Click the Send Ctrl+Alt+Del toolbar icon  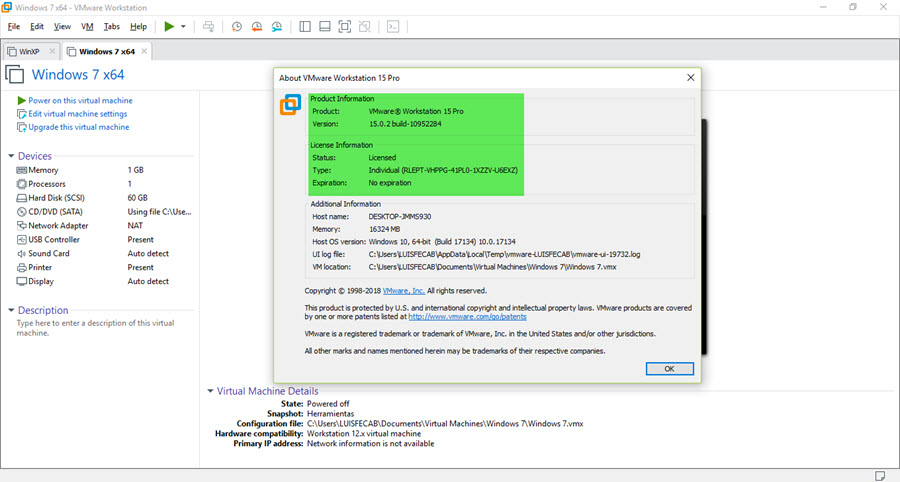point(208,26)
